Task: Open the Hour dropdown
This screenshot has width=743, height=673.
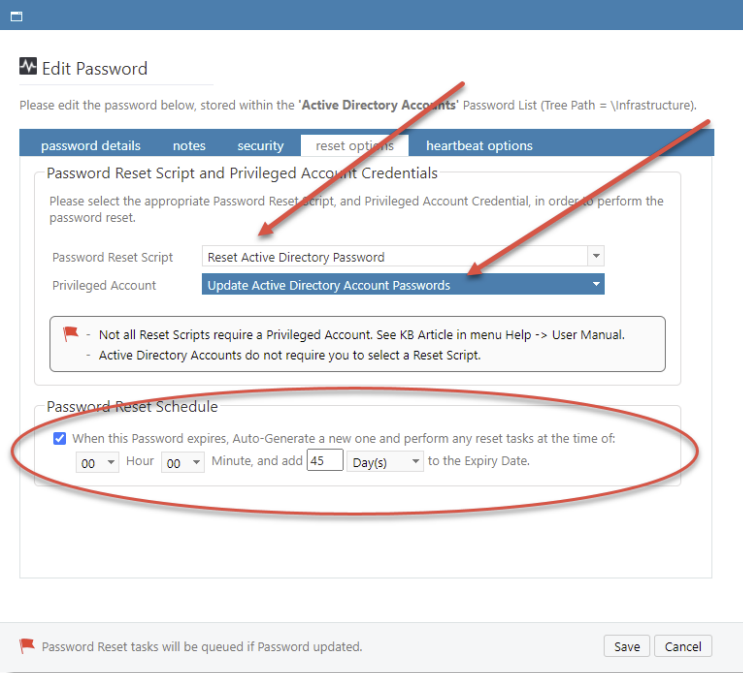Action: click(98, 461)
